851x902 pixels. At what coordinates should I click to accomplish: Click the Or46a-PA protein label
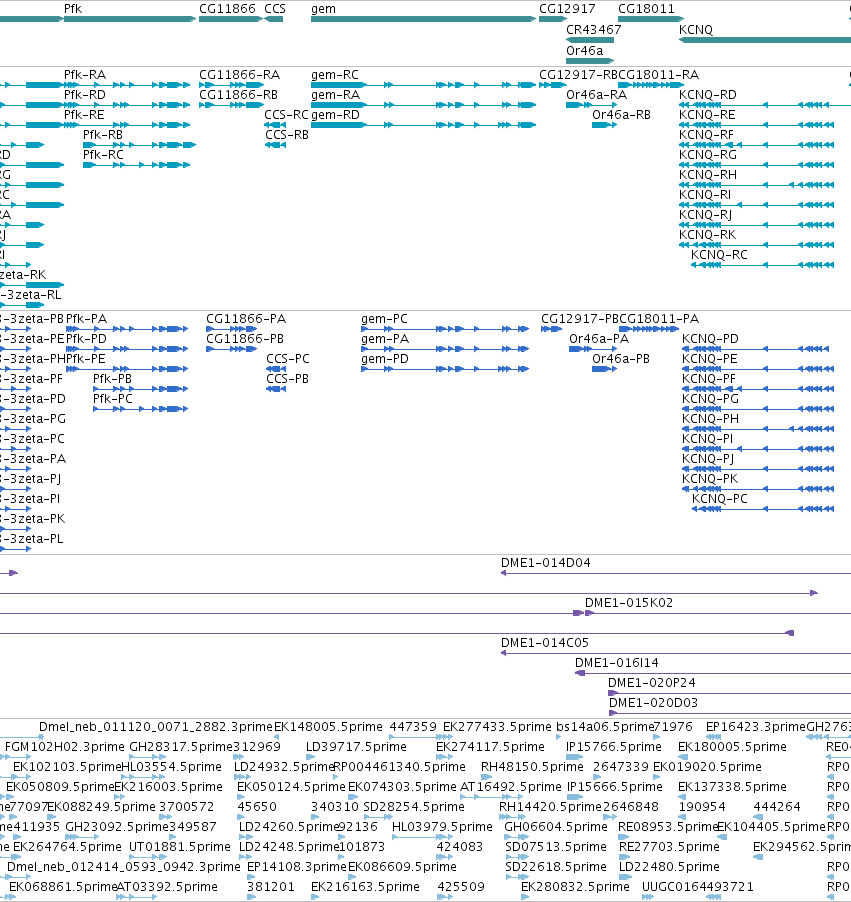pyautogui.click(x=599, y=339)
